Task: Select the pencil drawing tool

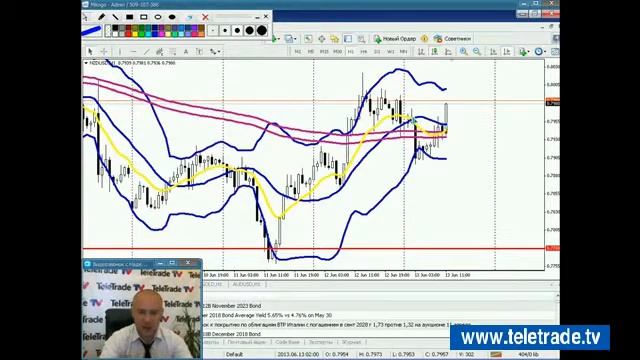Action: pyautogui.click(x=101, y=17)
